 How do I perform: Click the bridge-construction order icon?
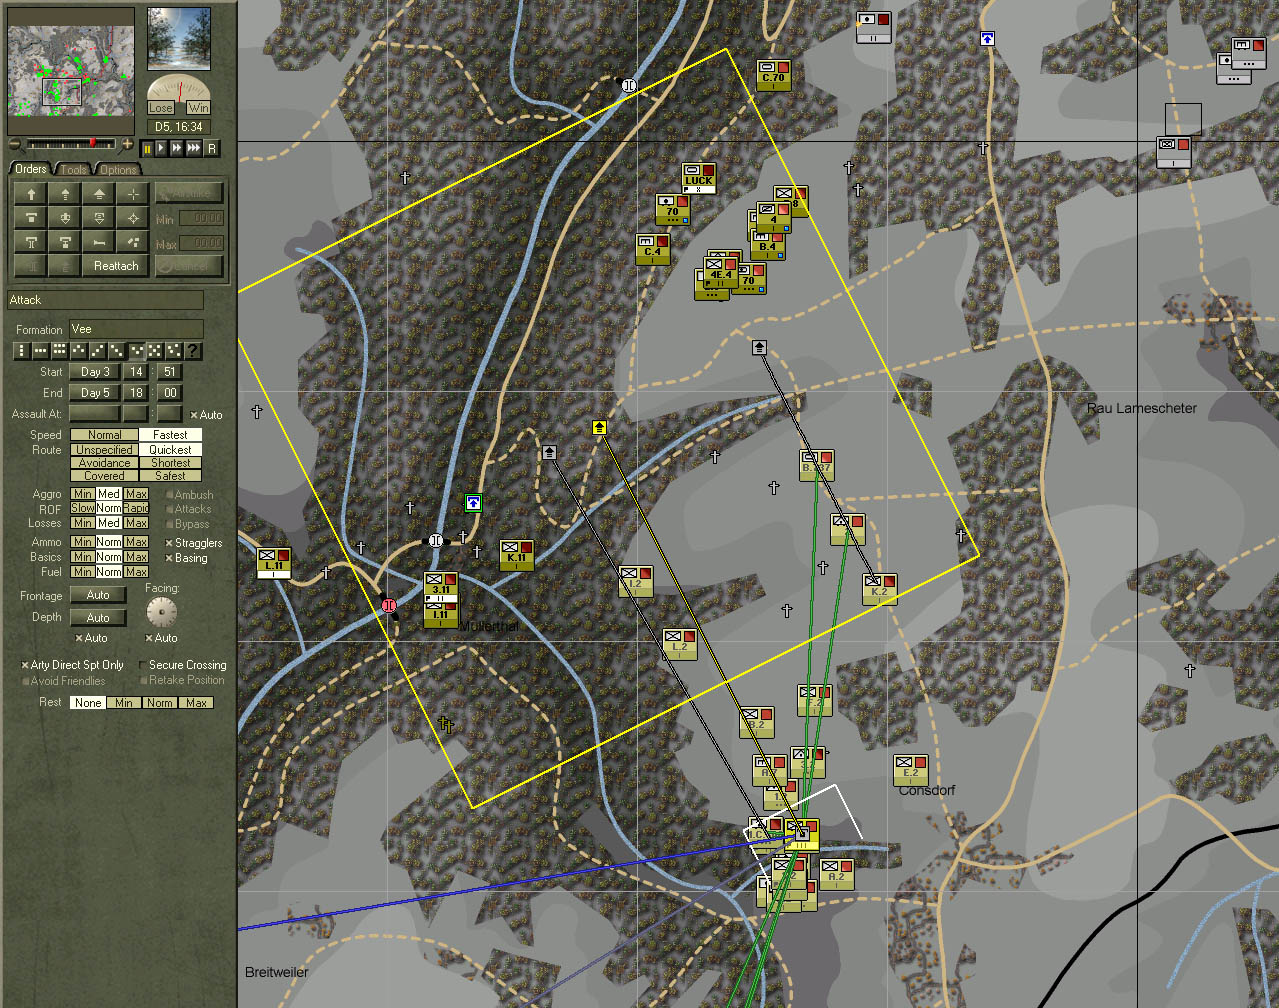click(31, 242)
